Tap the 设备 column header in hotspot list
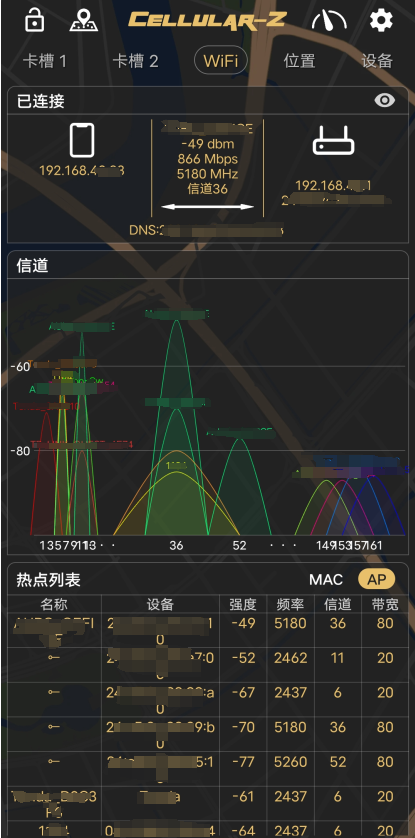Image resolution: width=415 pixels, height=838 pixels. click(160, 604)
